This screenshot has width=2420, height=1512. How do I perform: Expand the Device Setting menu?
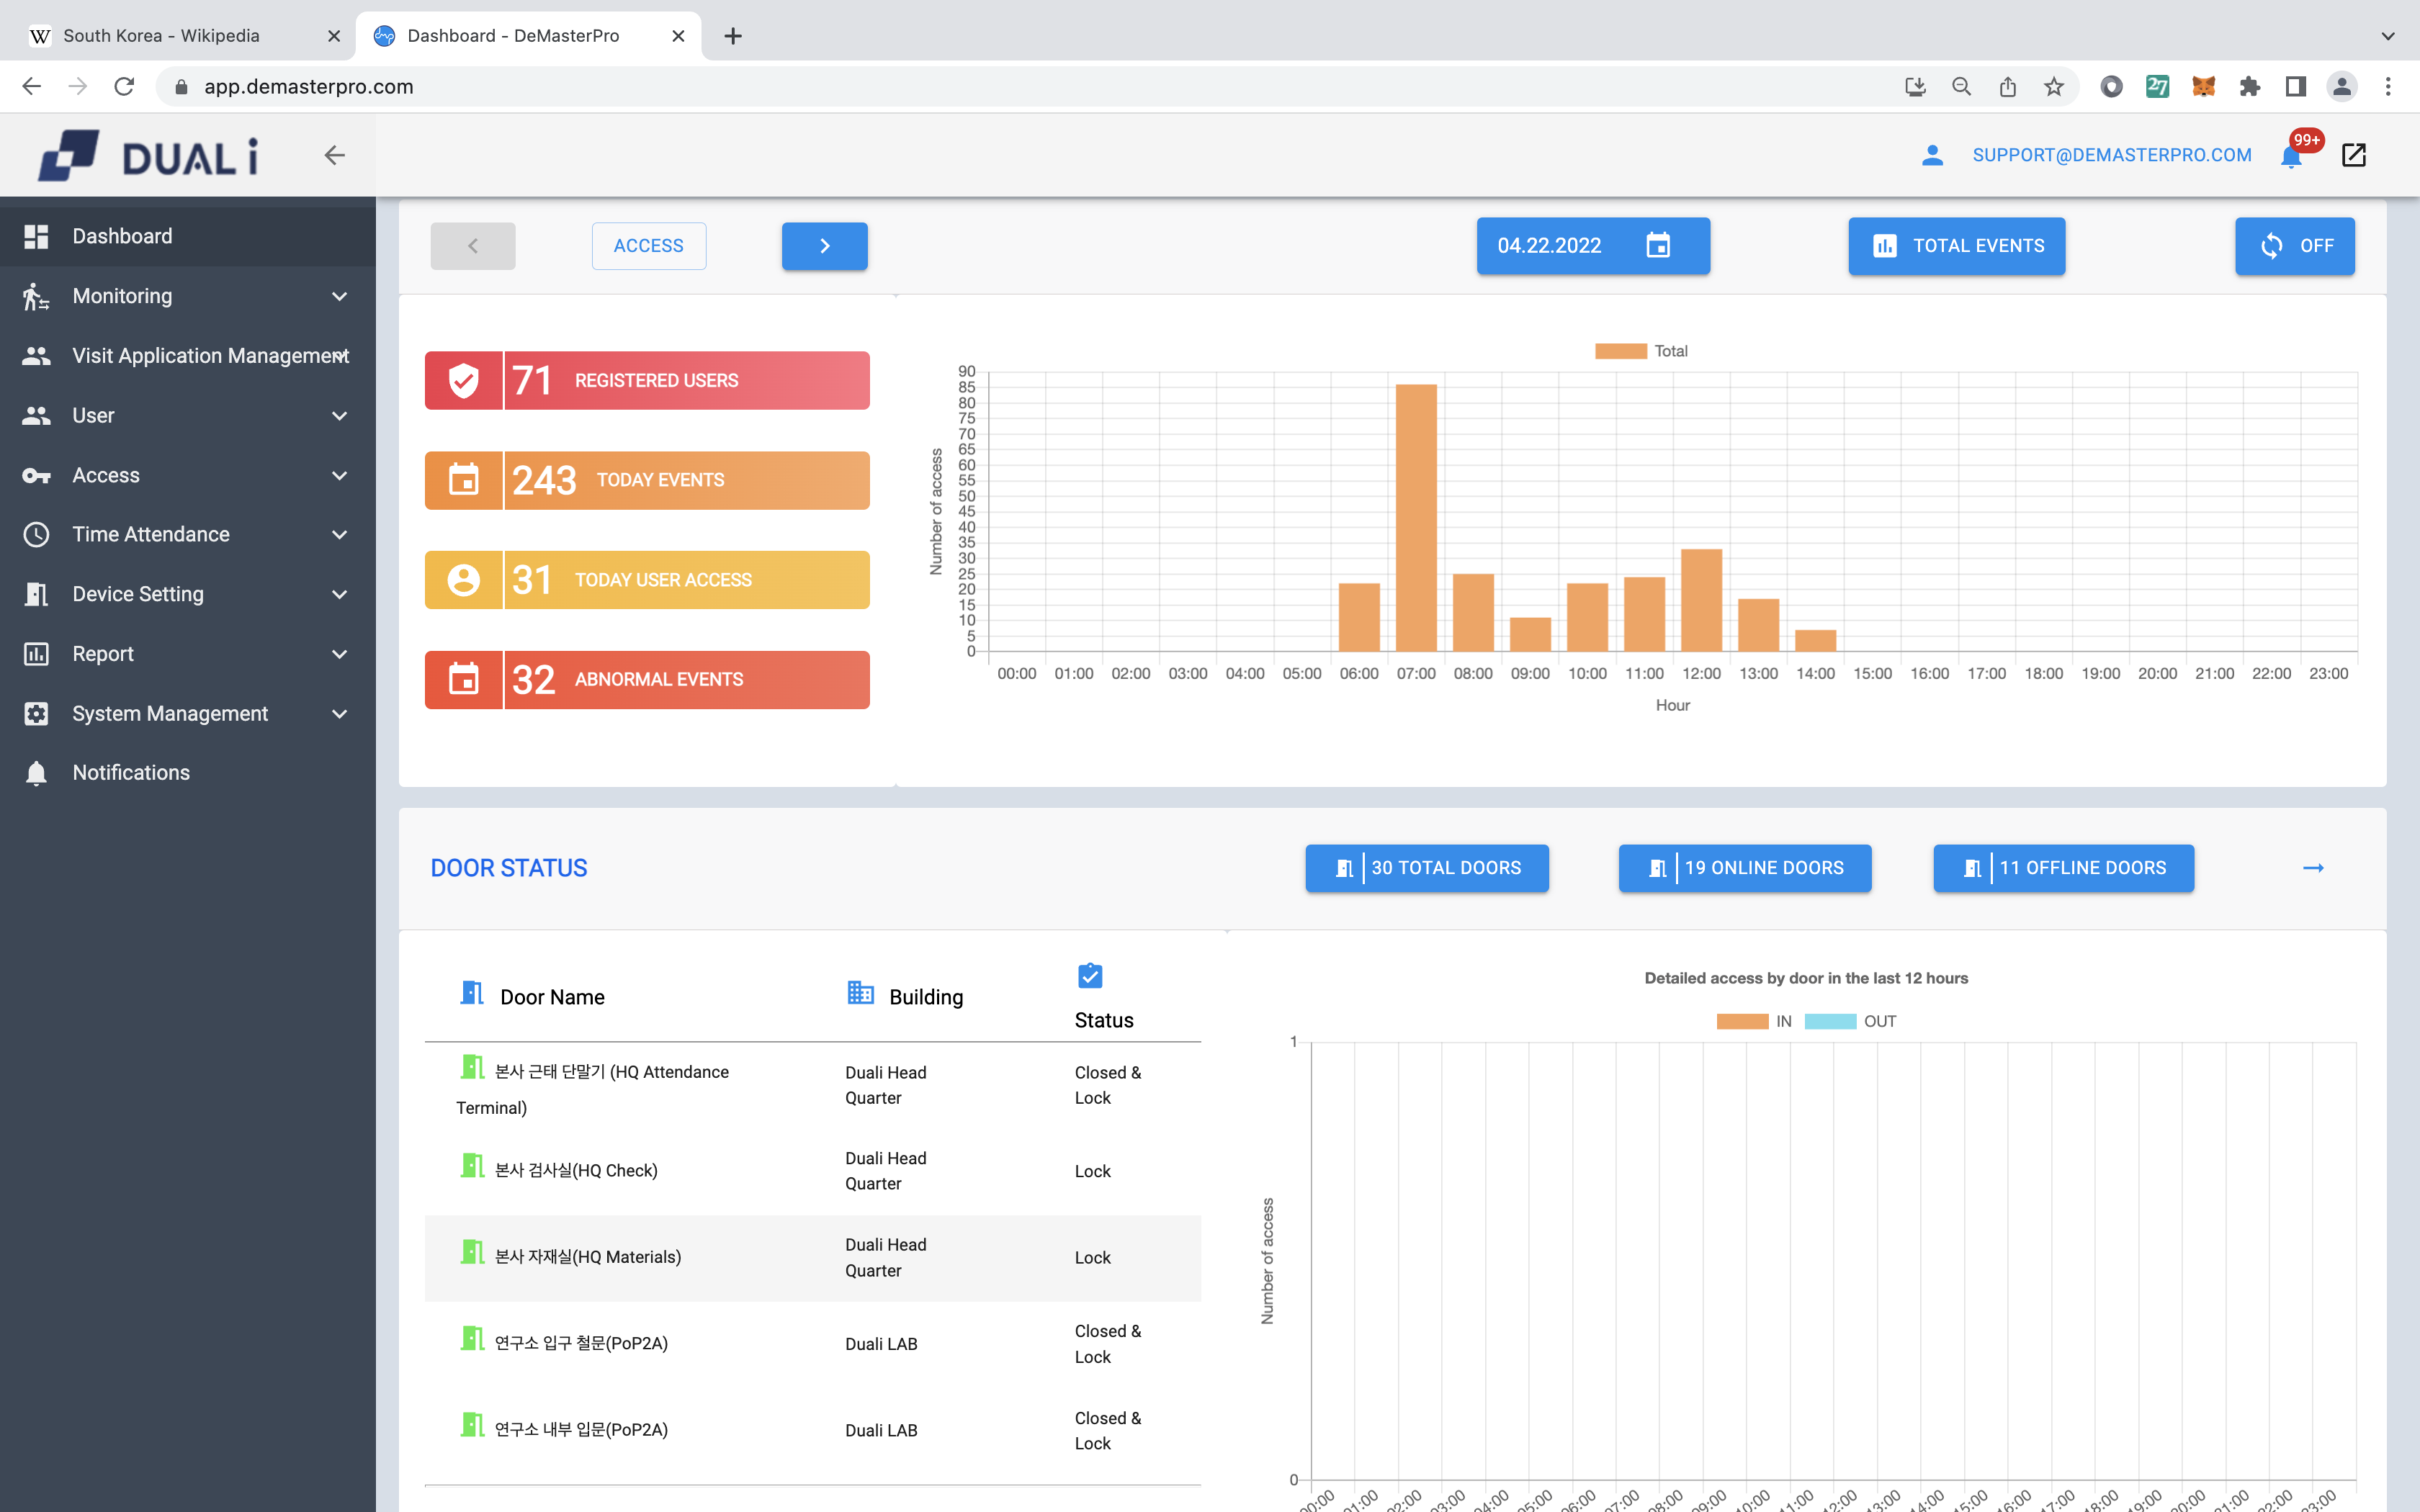[188, 594]
